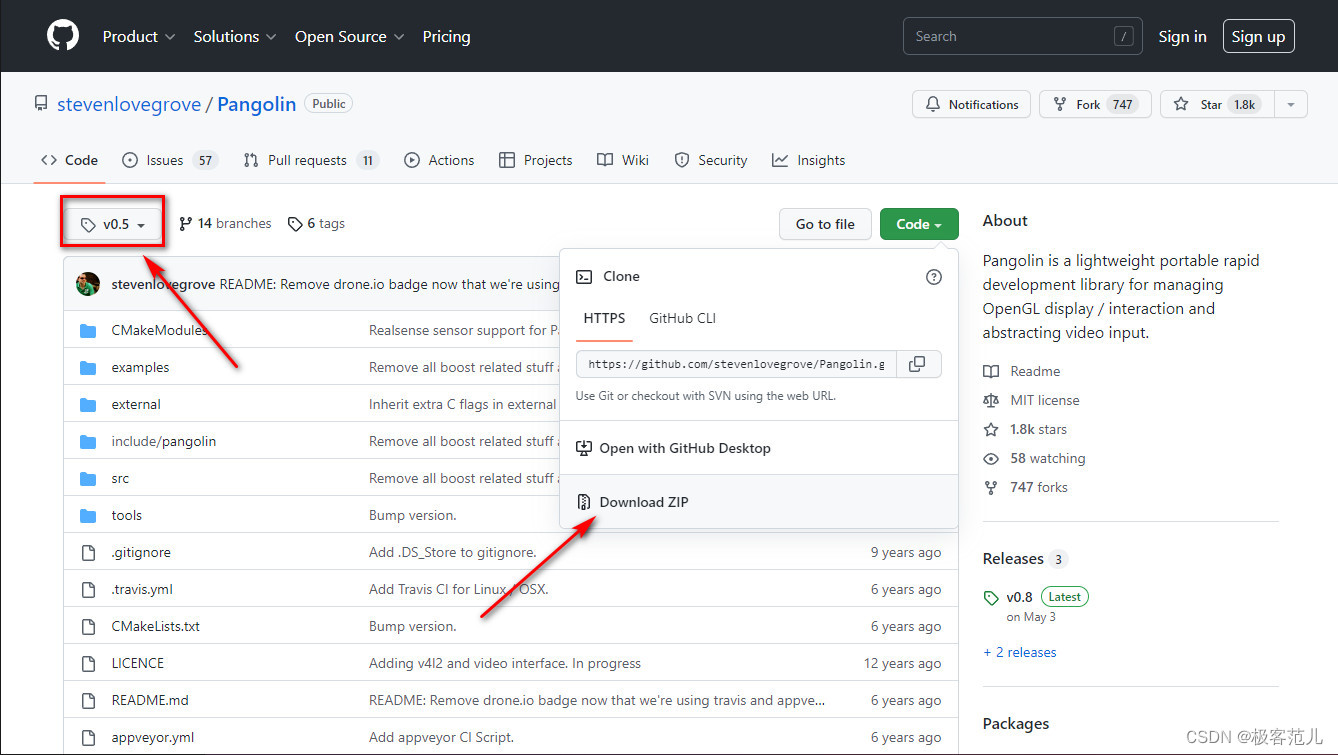Click the Download ZIP archive icon
The height and width of the screenshot is (755, 1338).
[584, 502]
